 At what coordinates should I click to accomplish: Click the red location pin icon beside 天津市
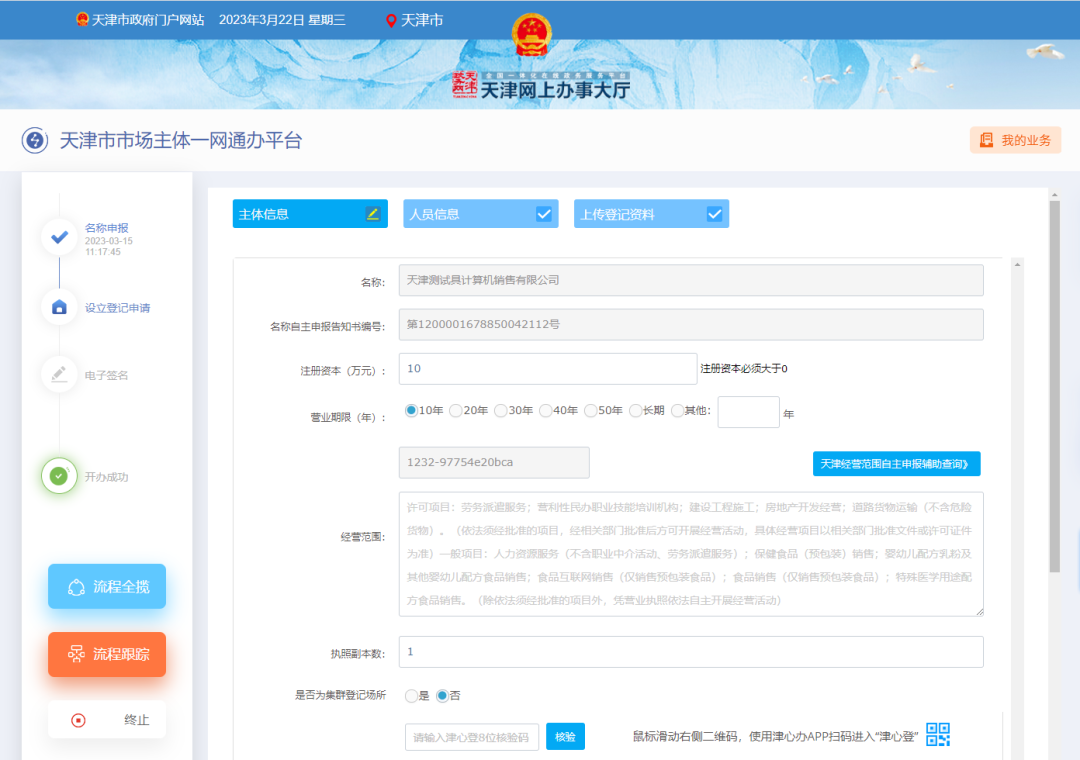(x=391, y=21)
